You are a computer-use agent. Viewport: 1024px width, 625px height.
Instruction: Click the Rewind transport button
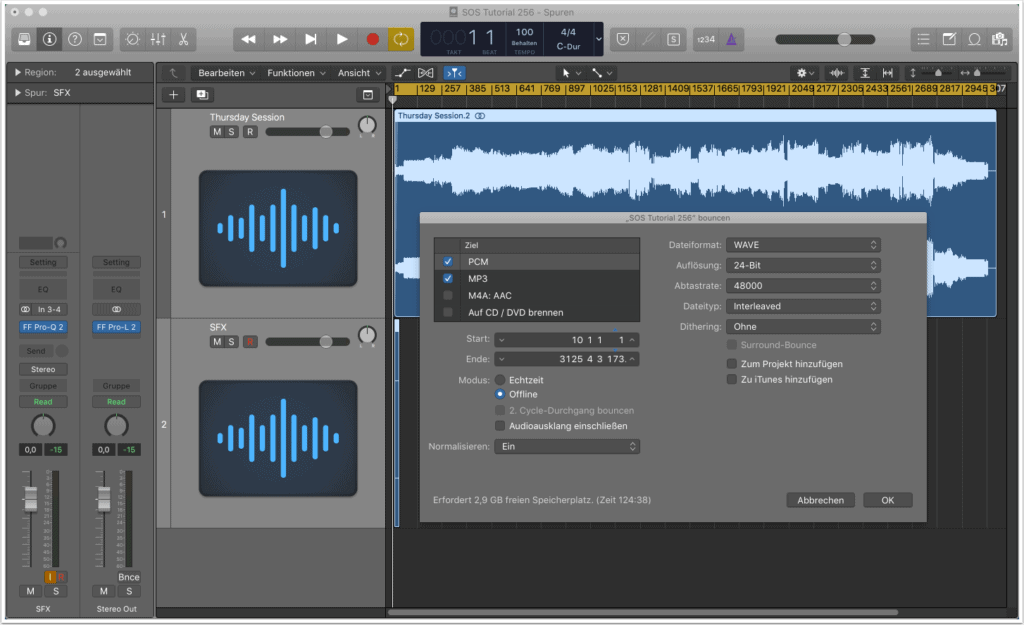(249, 39)
